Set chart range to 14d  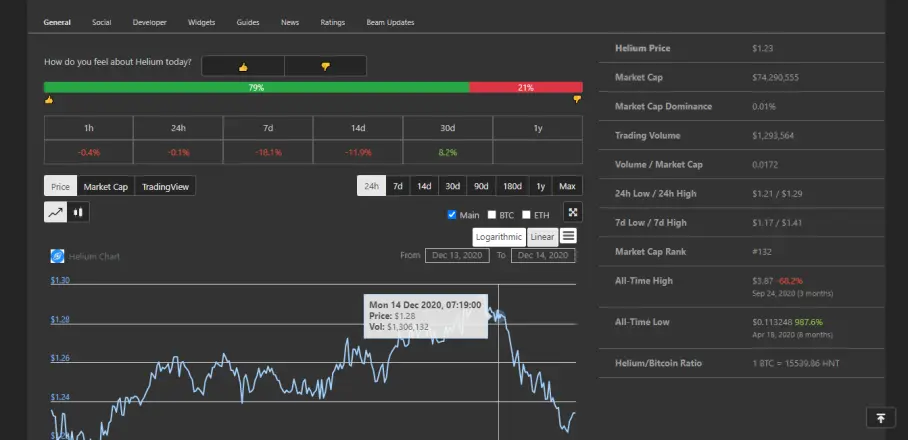(424, 186)
